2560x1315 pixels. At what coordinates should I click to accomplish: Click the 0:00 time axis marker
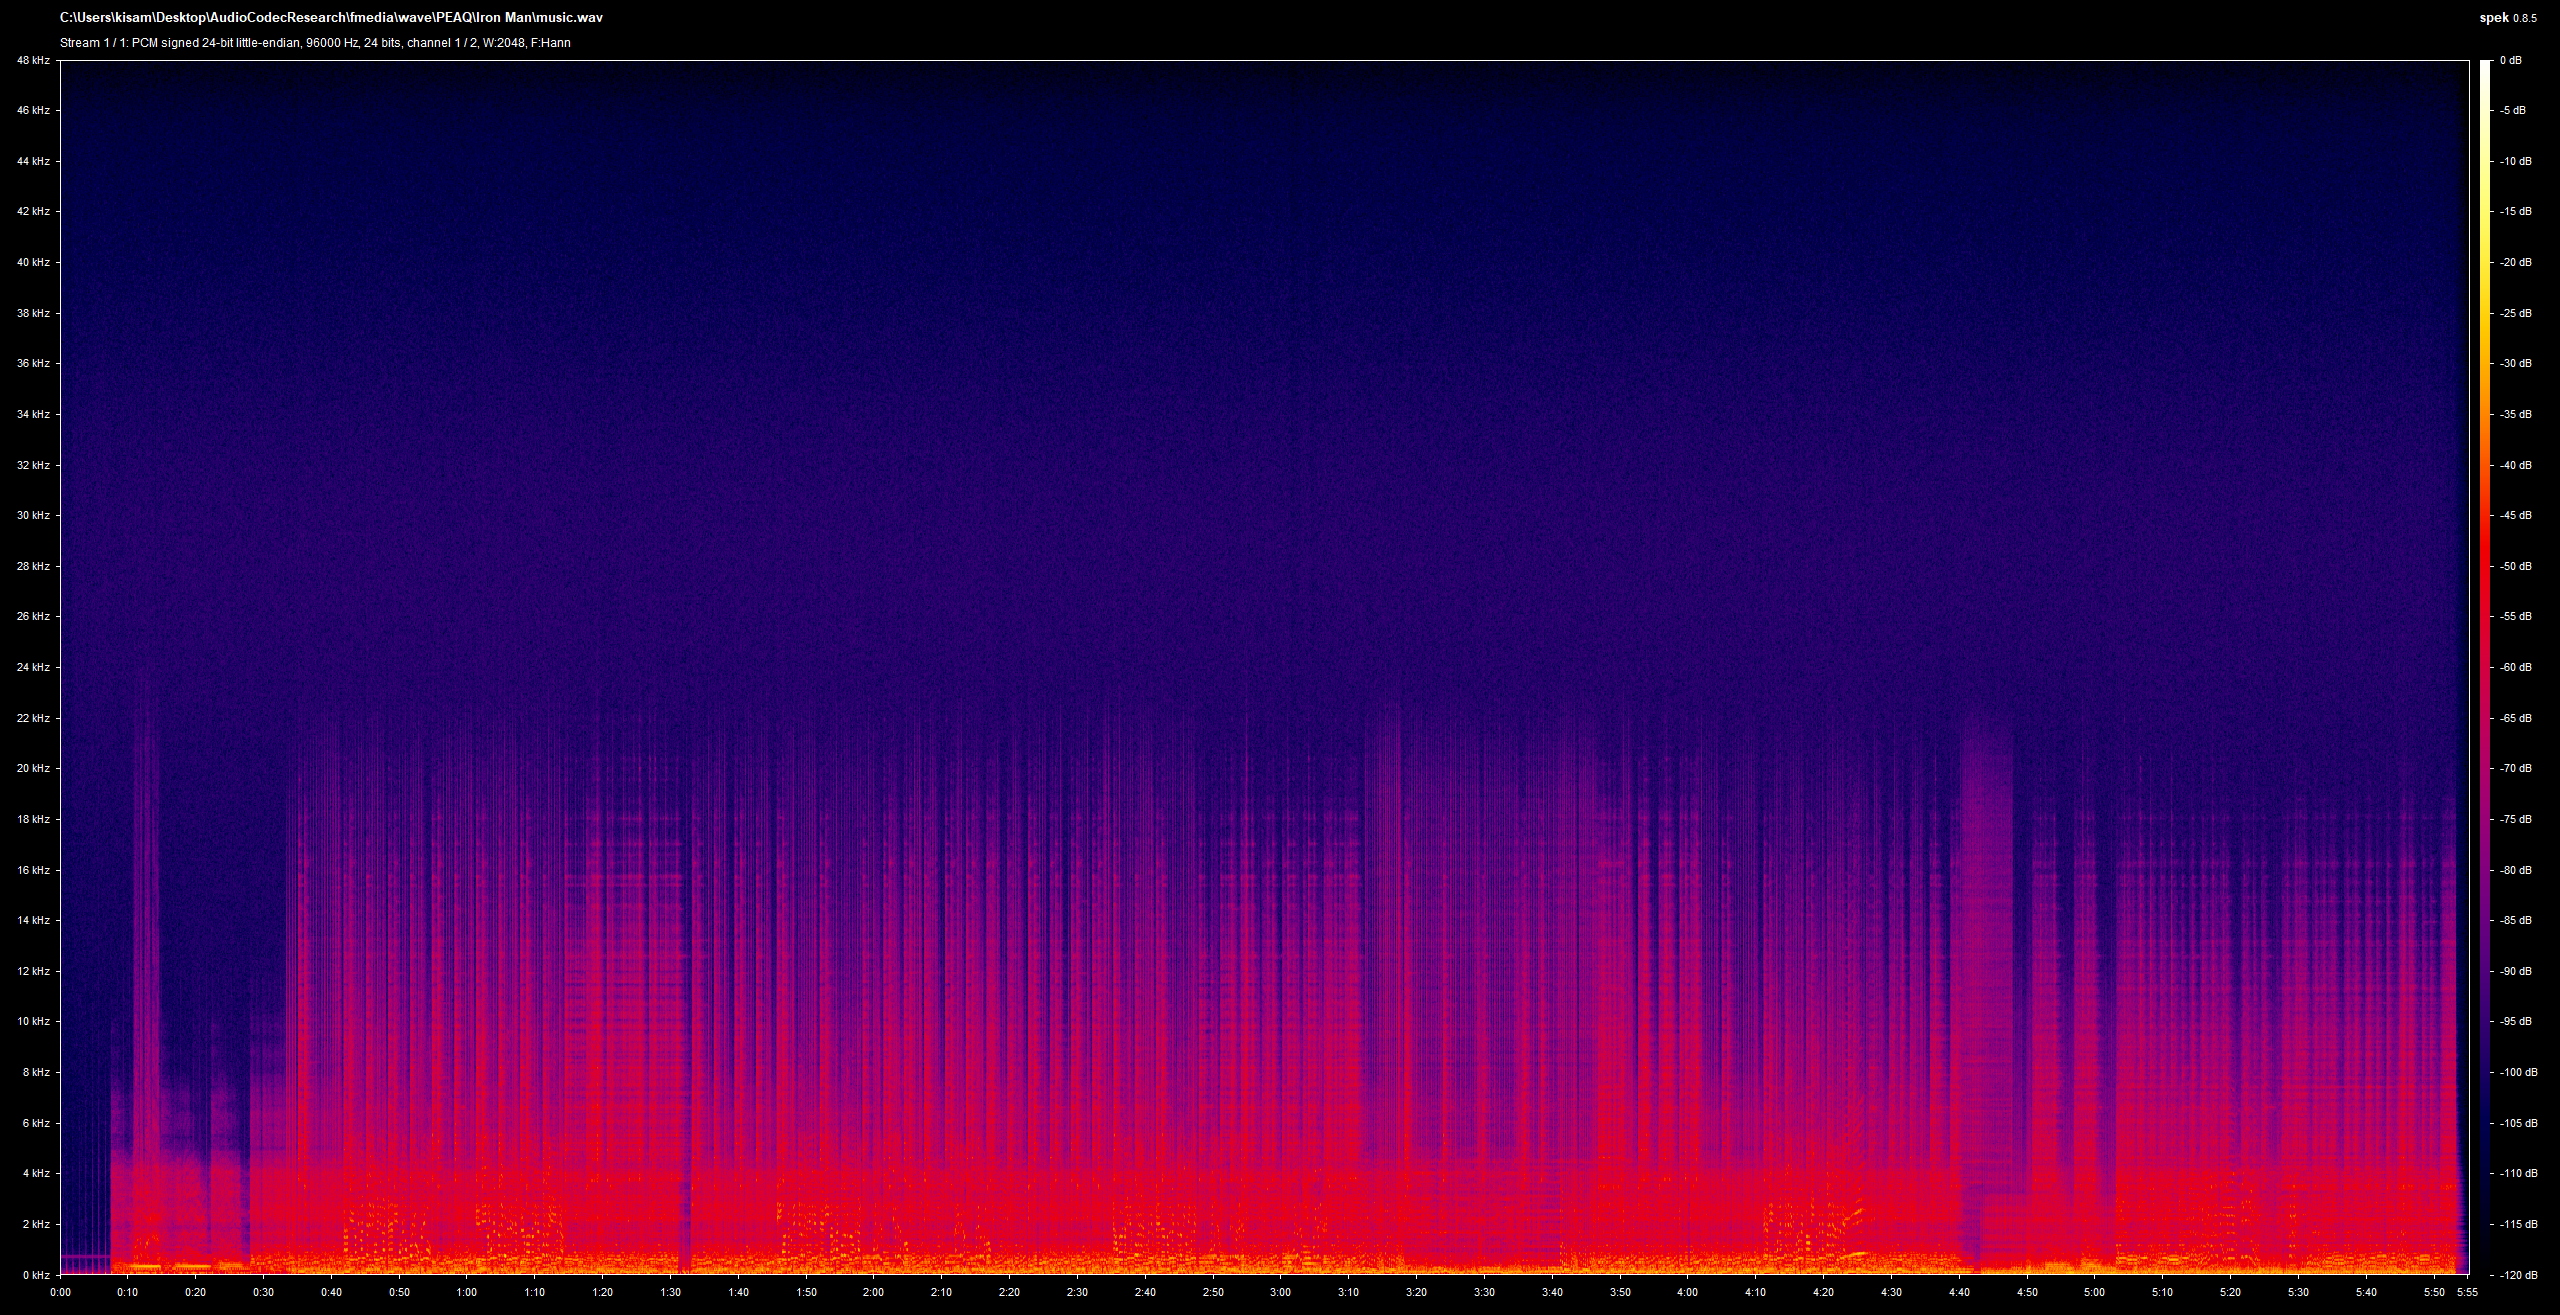coord(60,1292)
